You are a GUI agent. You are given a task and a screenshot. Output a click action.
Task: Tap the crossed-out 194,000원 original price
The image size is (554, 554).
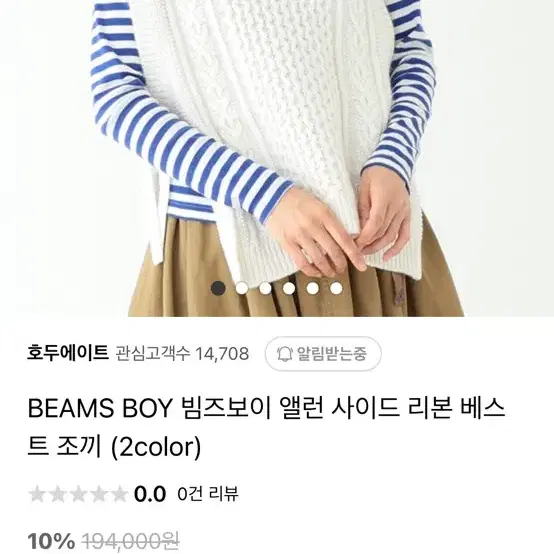click(x=131, y=542)
